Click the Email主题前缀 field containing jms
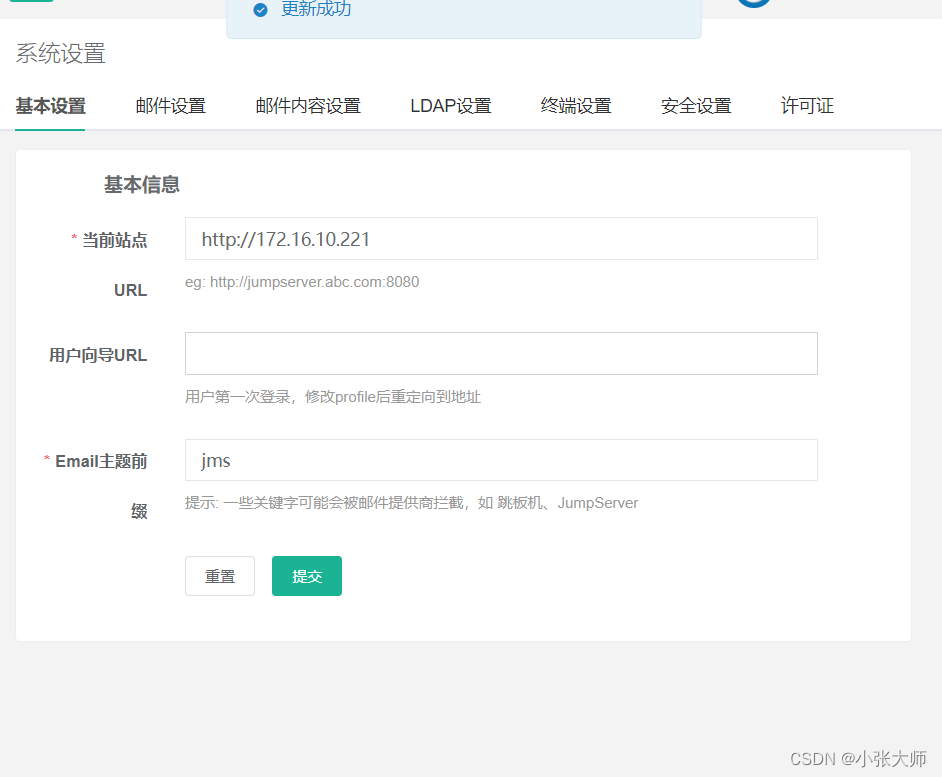942x777 pixels. point(501,460)
